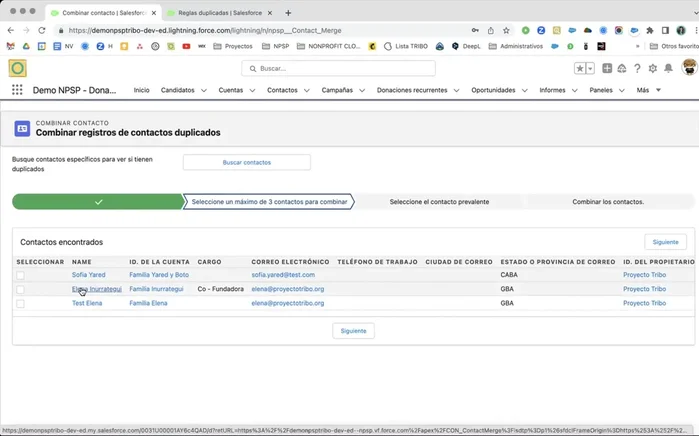
Task: Bookmark this page with star icon
Action: pyautogui.click(x=506, y=30)
